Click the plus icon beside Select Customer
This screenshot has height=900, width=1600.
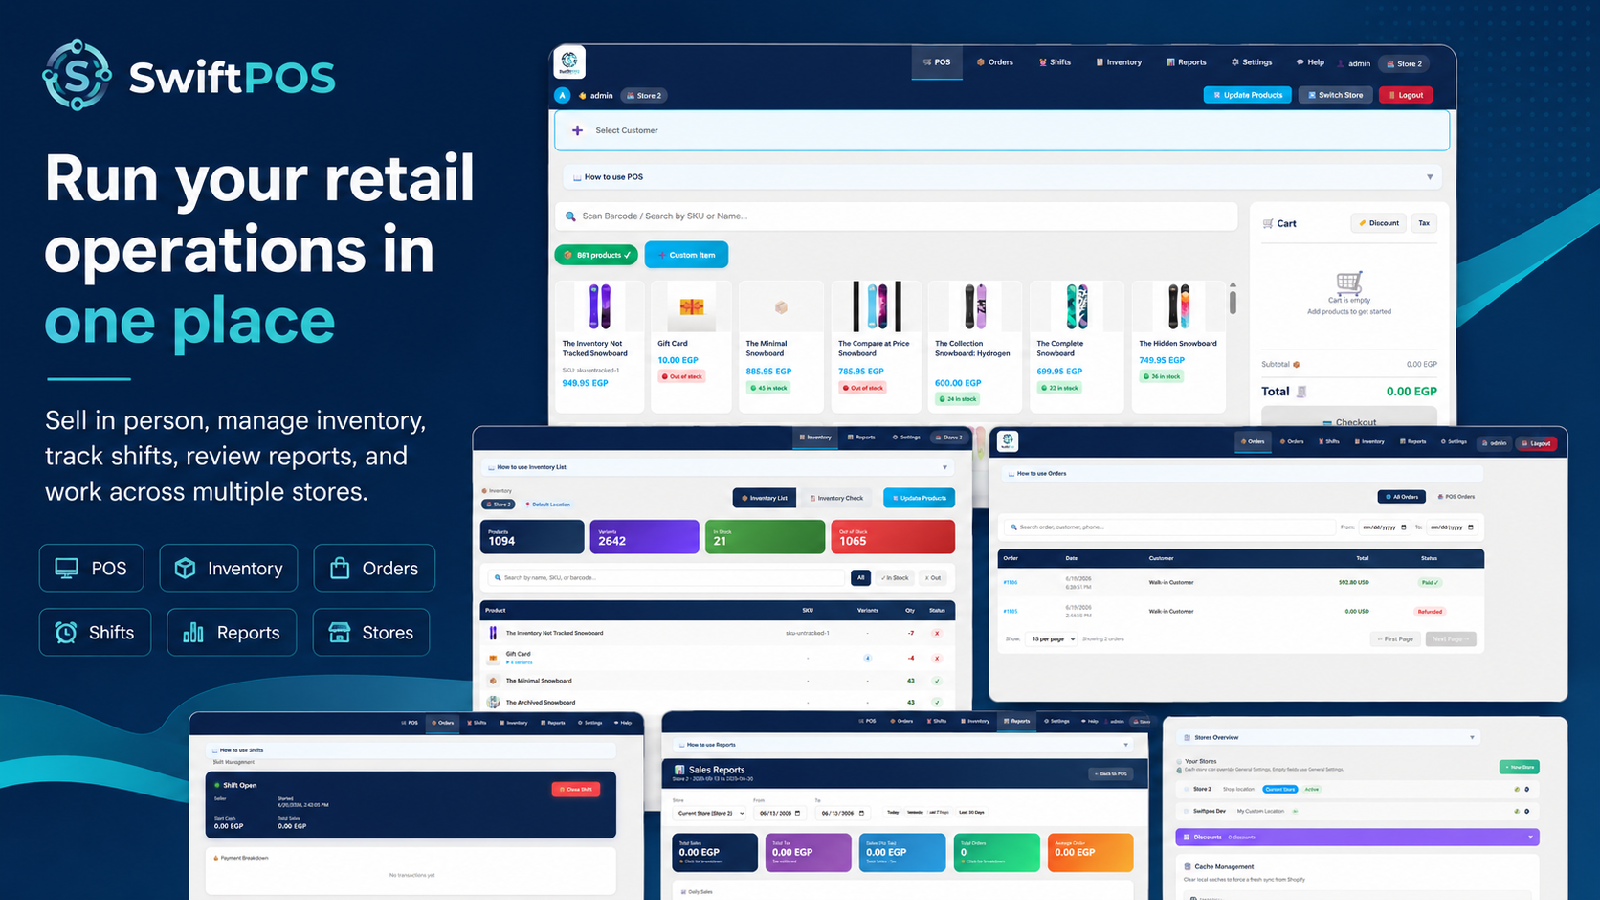[x=577, y=130]
